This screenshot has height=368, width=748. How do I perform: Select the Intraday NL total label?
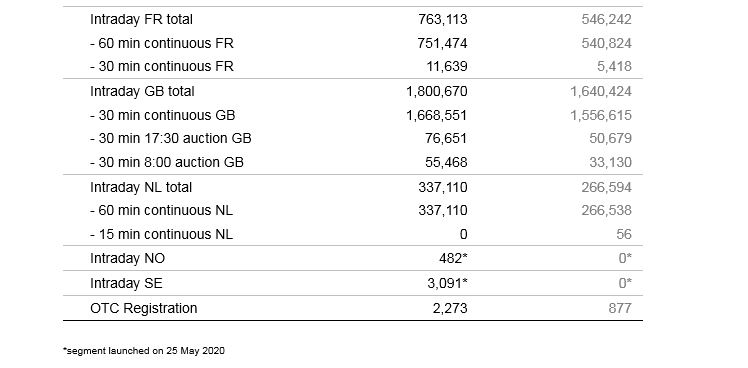(141, 187)
